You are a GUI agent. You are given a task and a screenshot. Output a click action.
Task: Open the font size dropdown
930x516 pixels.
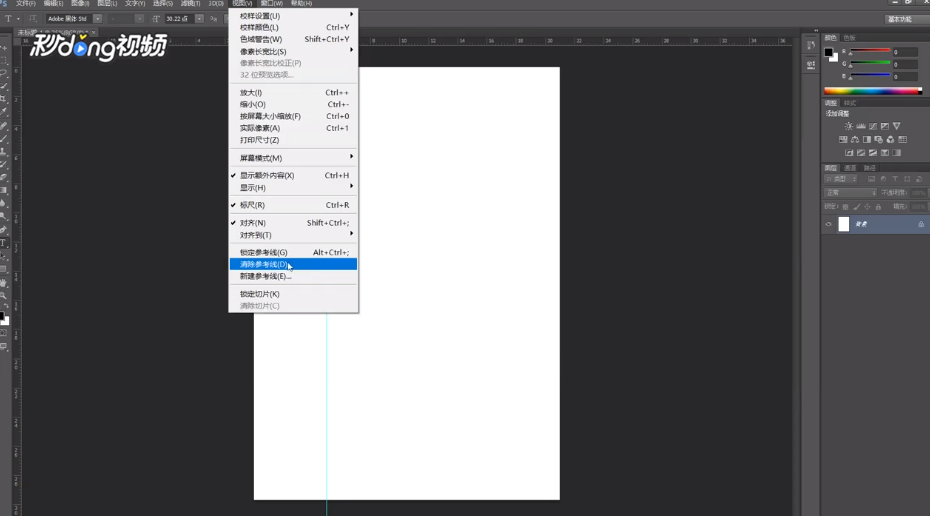tap(199, 19)
